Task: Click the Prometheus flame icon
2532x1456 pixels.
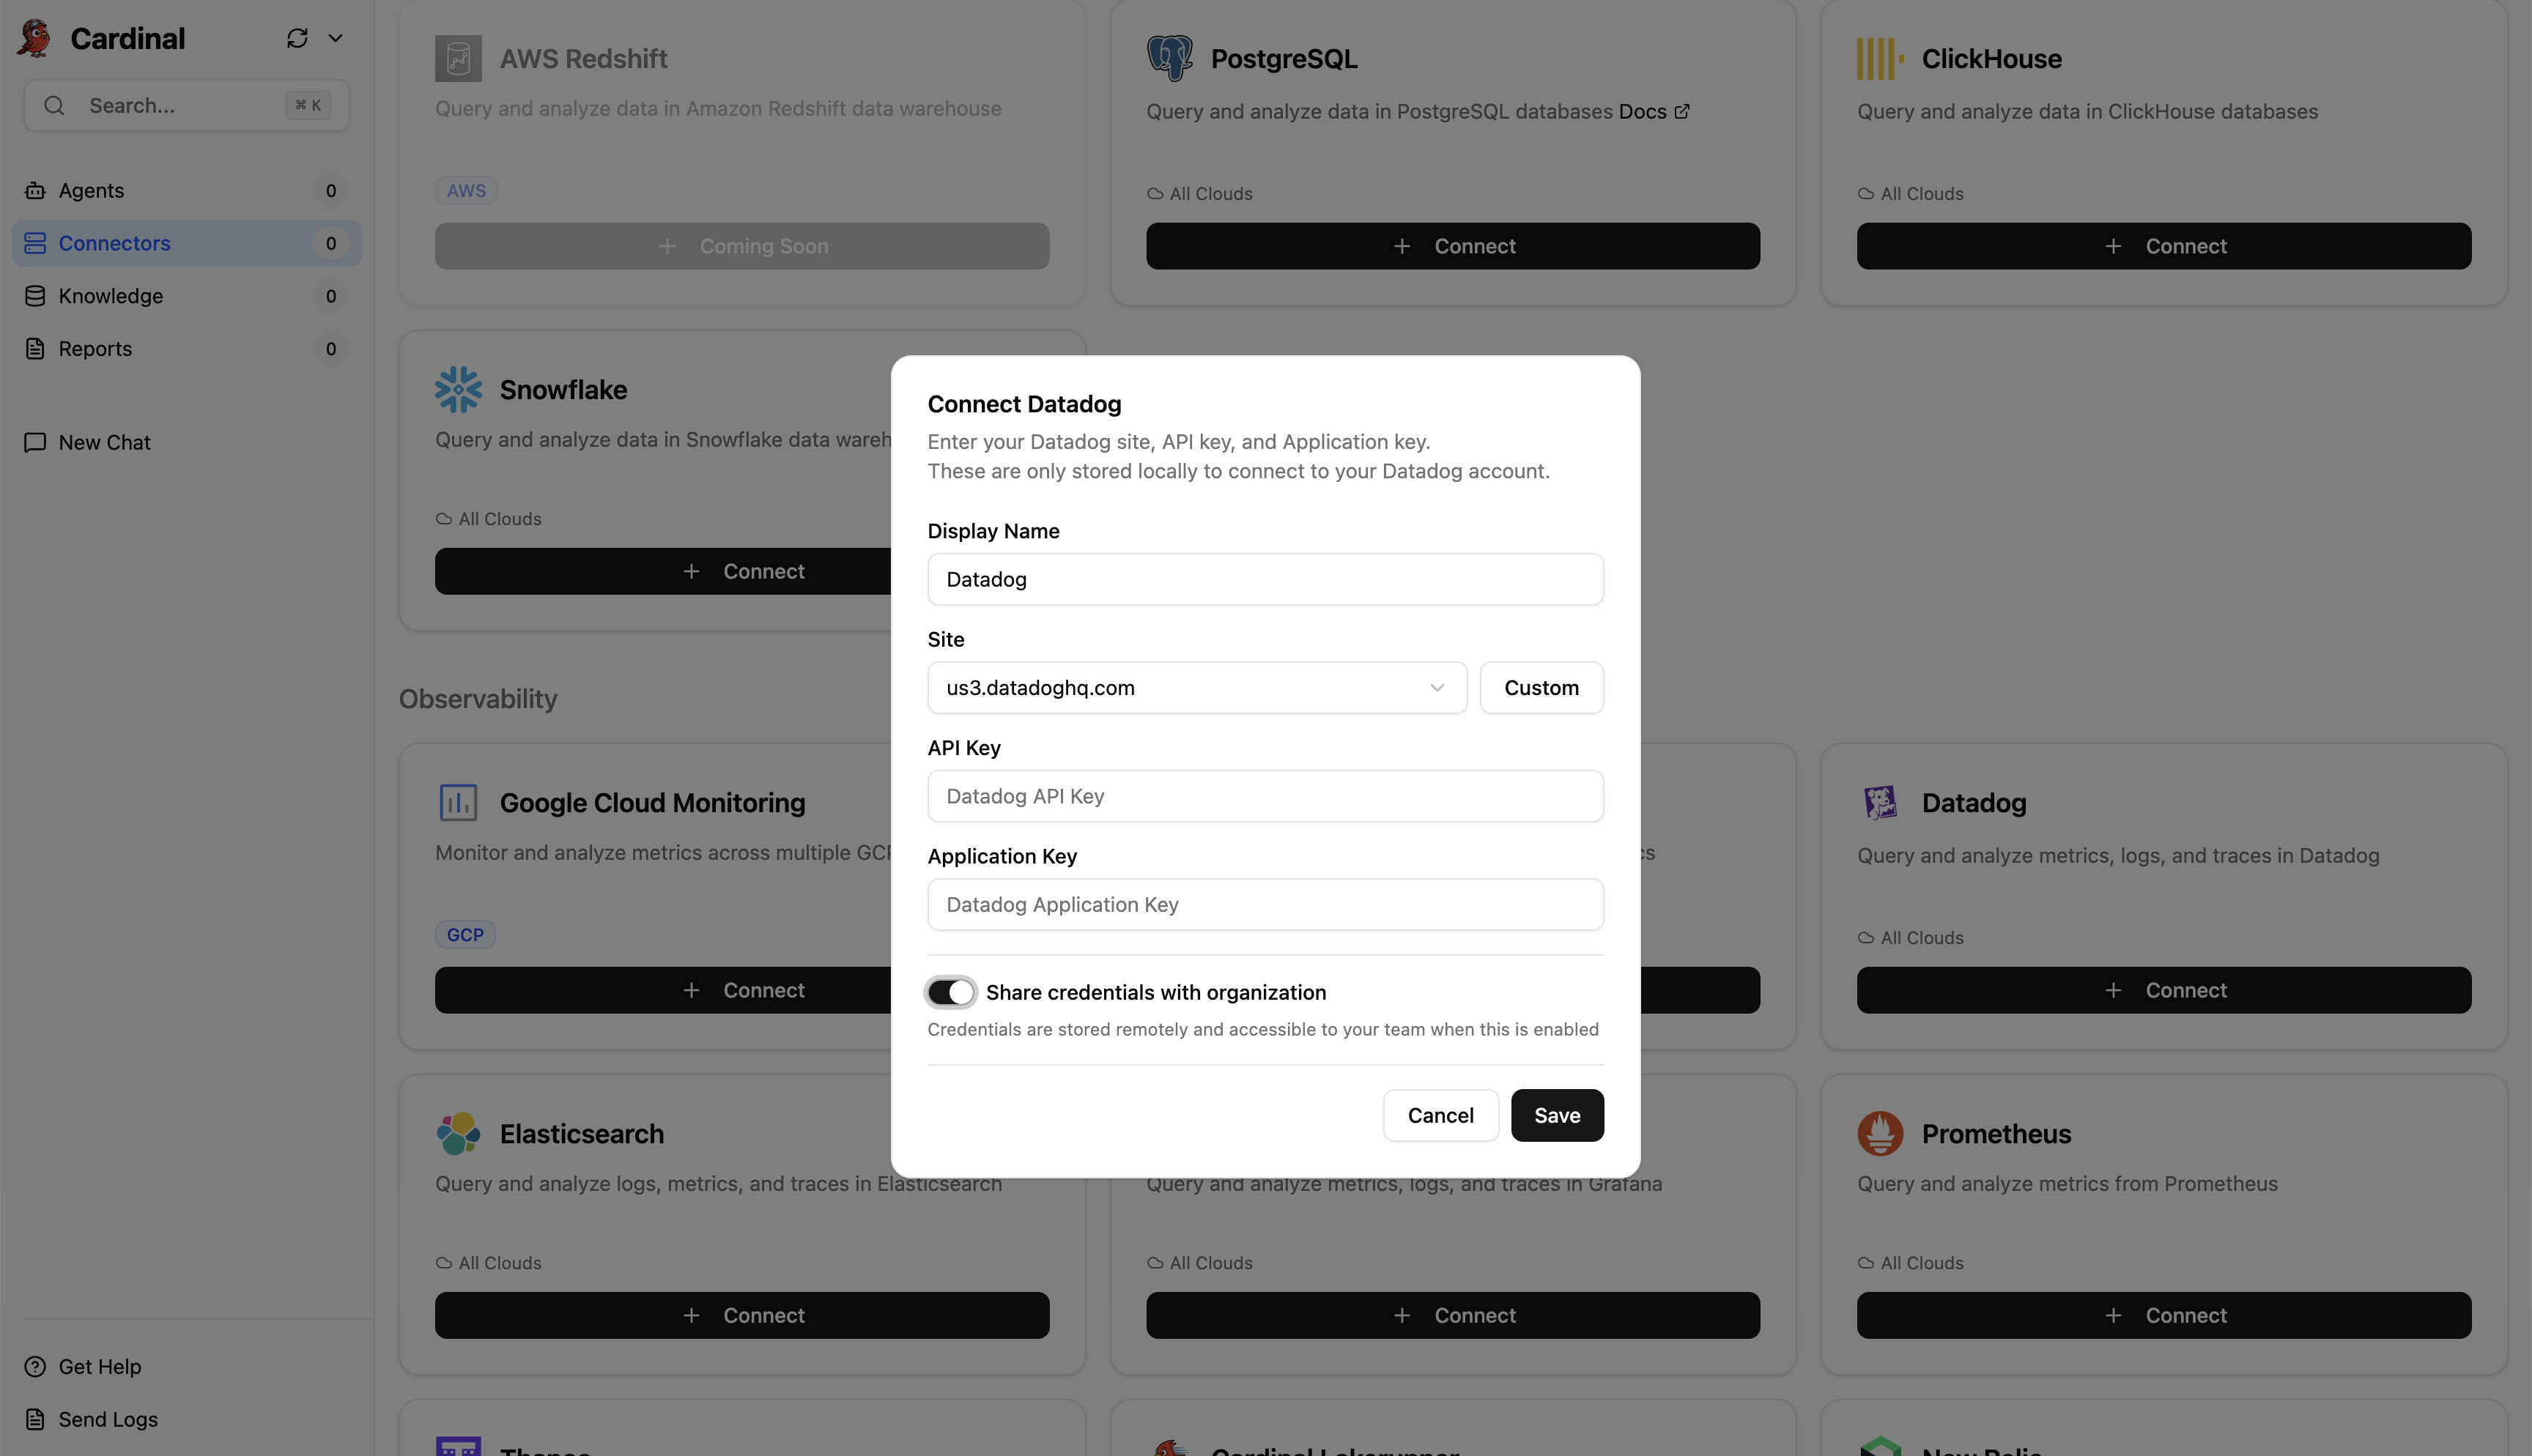Action: coord(1879,1133)
